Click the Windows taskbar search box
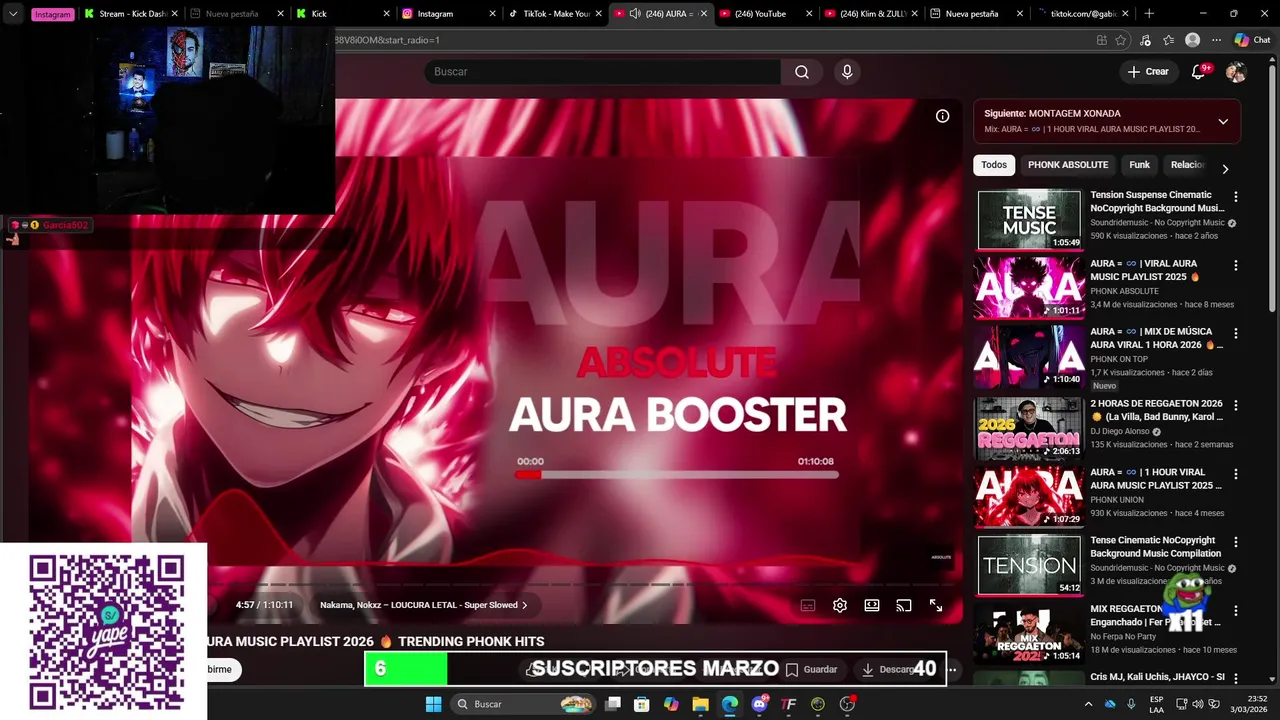The height and width of the screenshot is (720, 1280). tap(524, 704)
